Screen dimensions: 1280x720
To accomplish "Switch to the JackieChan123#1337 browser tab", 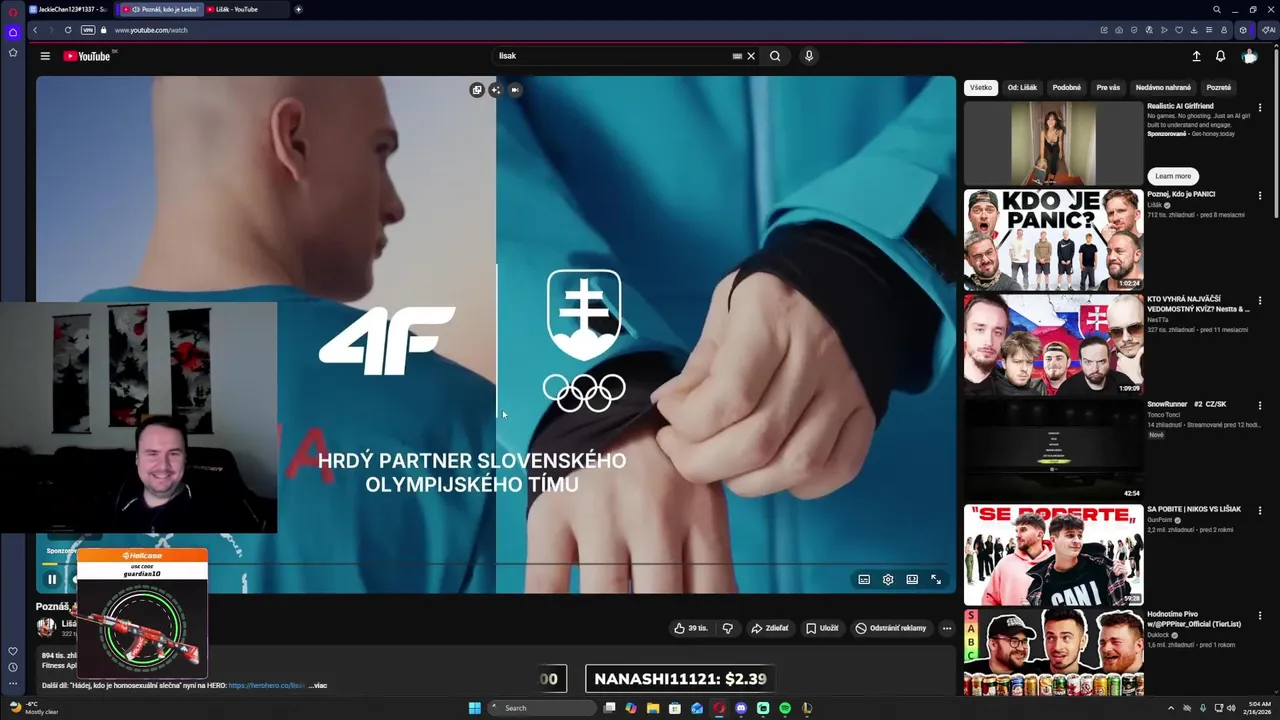I will (x=68, y=9).
